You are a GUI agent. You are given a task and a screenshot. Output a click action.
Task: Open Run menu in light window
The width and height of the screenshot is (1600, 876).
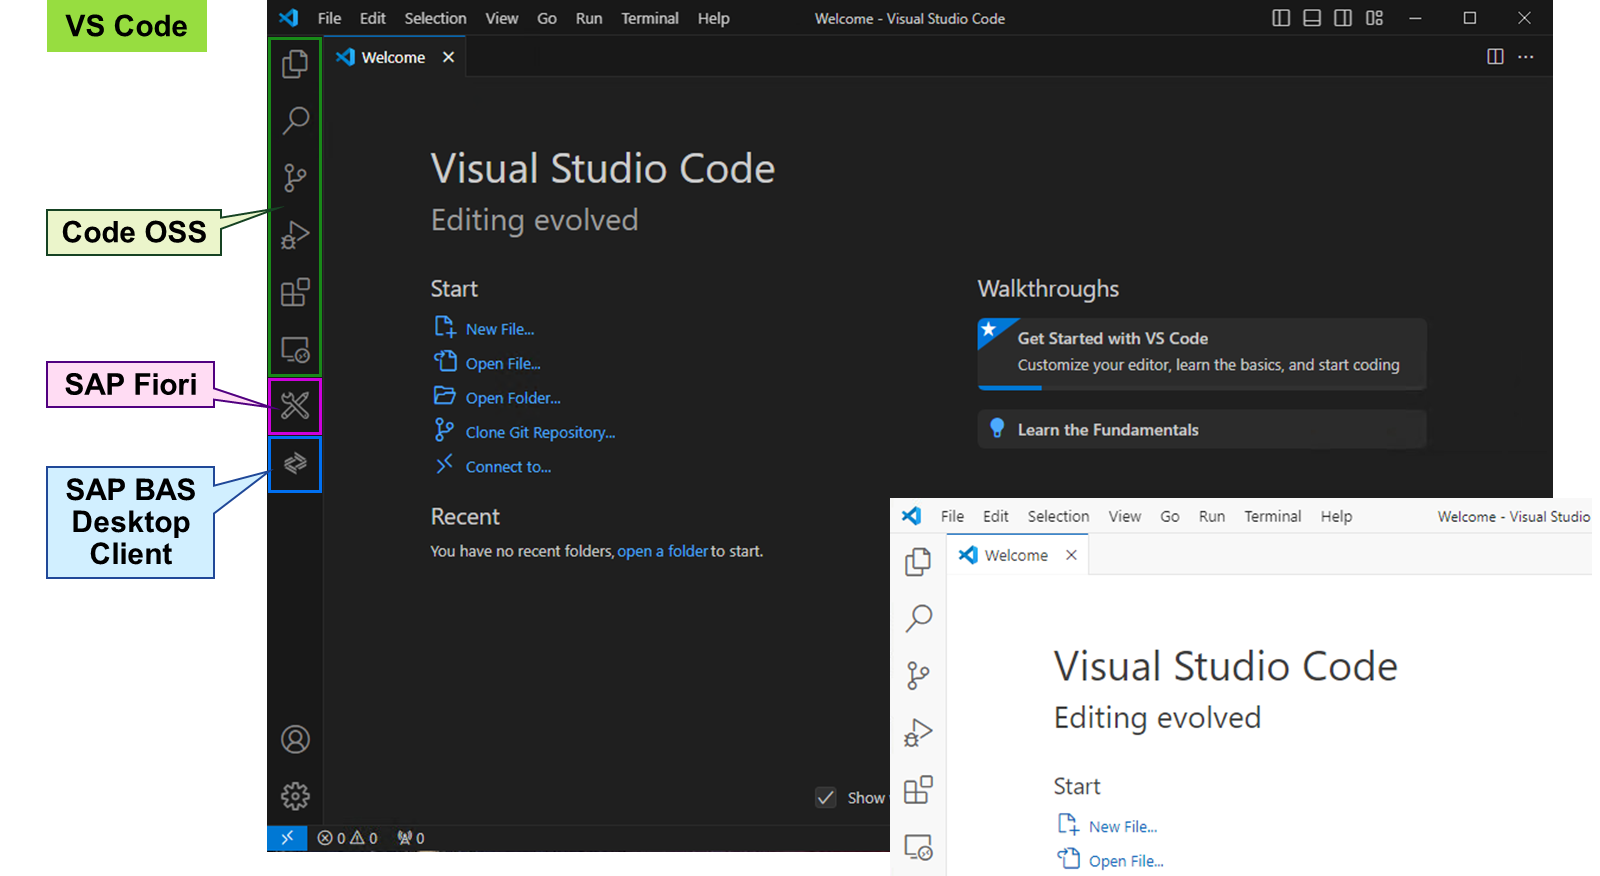point(1212,516)
